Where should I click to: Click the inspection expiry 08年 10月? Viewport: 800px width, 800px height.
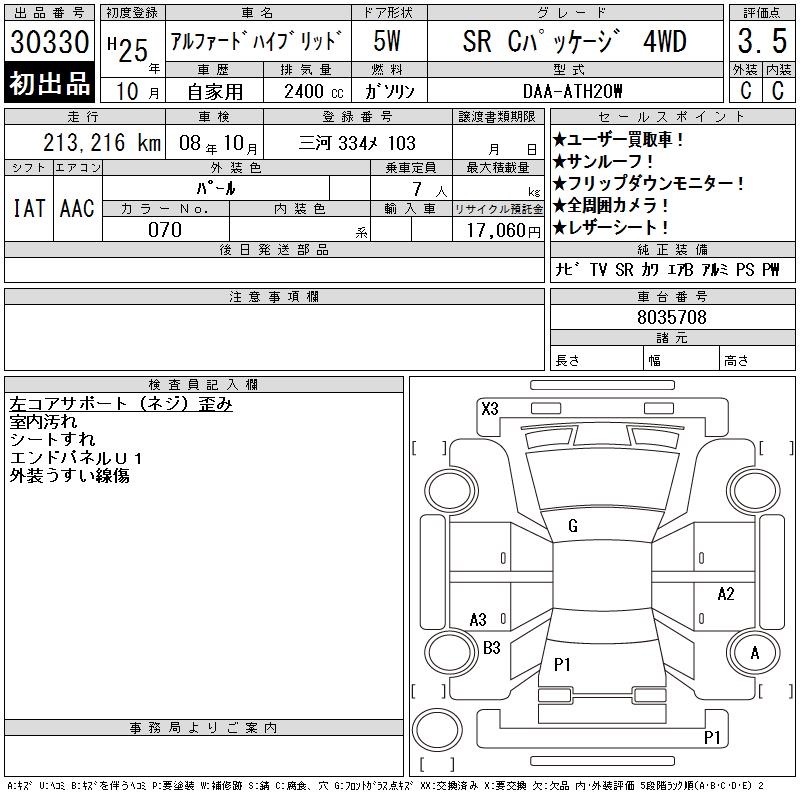click(218, 143)
